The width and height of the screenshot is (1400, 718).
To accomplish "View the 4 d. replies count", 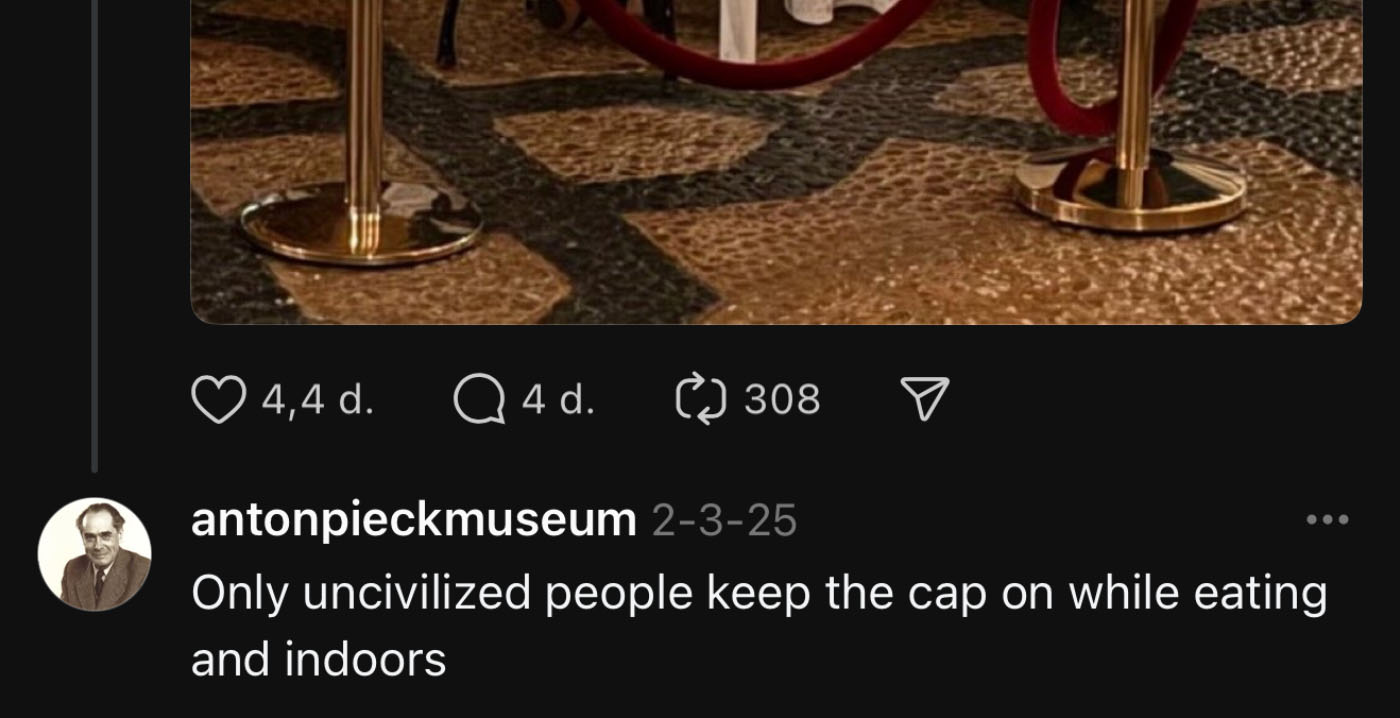I will (558, 400).
